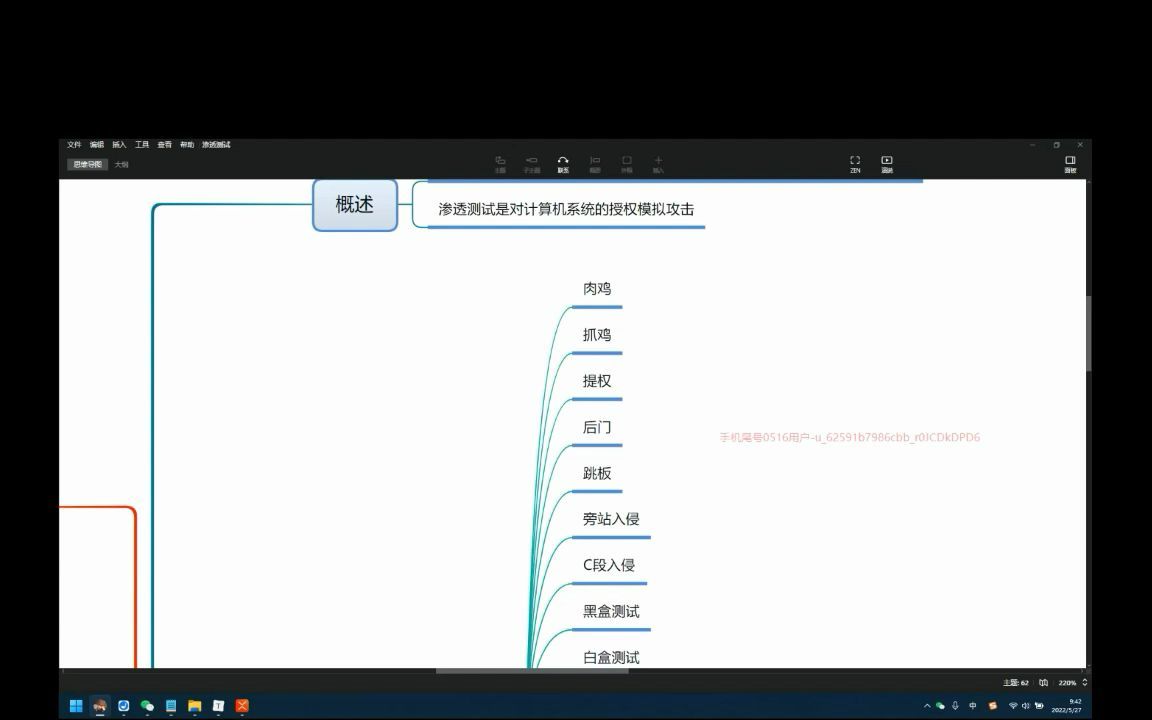Show the minimap from the status bar
The width and height of the screenshot is (1152, 720).
click(1042, 682)
